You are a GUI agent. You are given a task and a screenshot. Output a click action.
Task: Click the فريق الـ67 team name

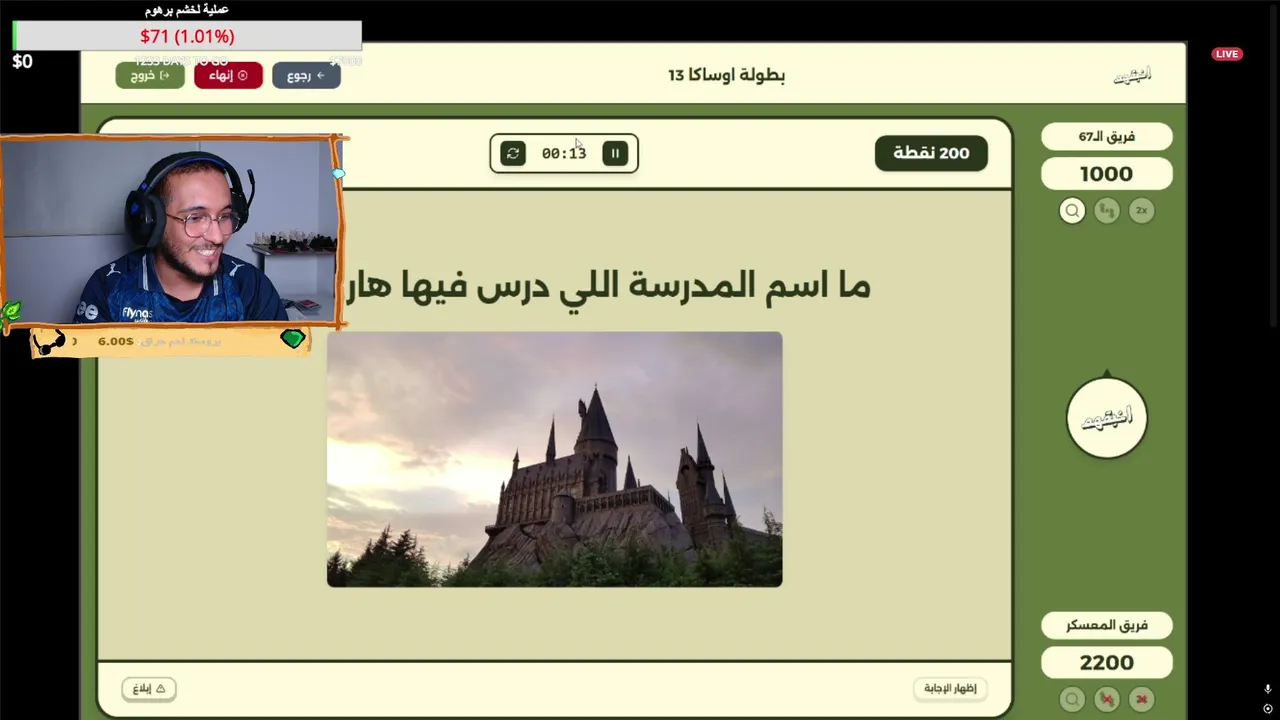(1106, 137)
